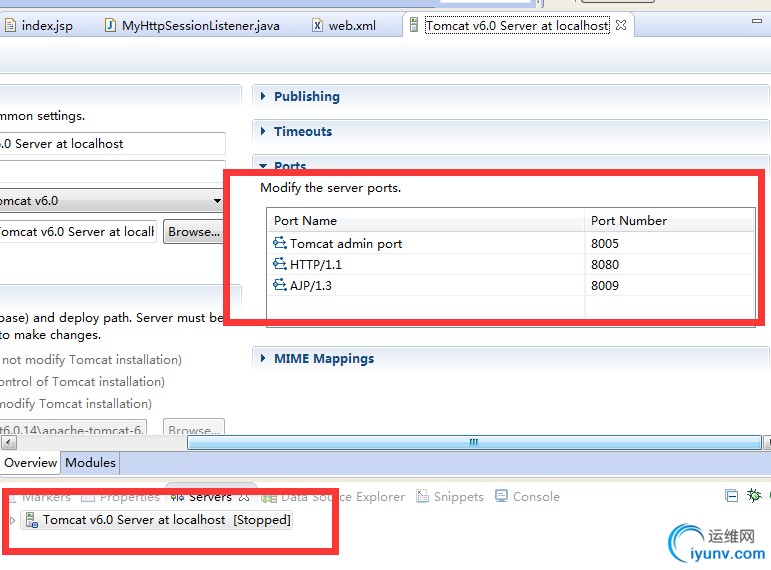The image size is (771, 570).
Task: Open the Servers view tab
Action: [x=210, y=497]
